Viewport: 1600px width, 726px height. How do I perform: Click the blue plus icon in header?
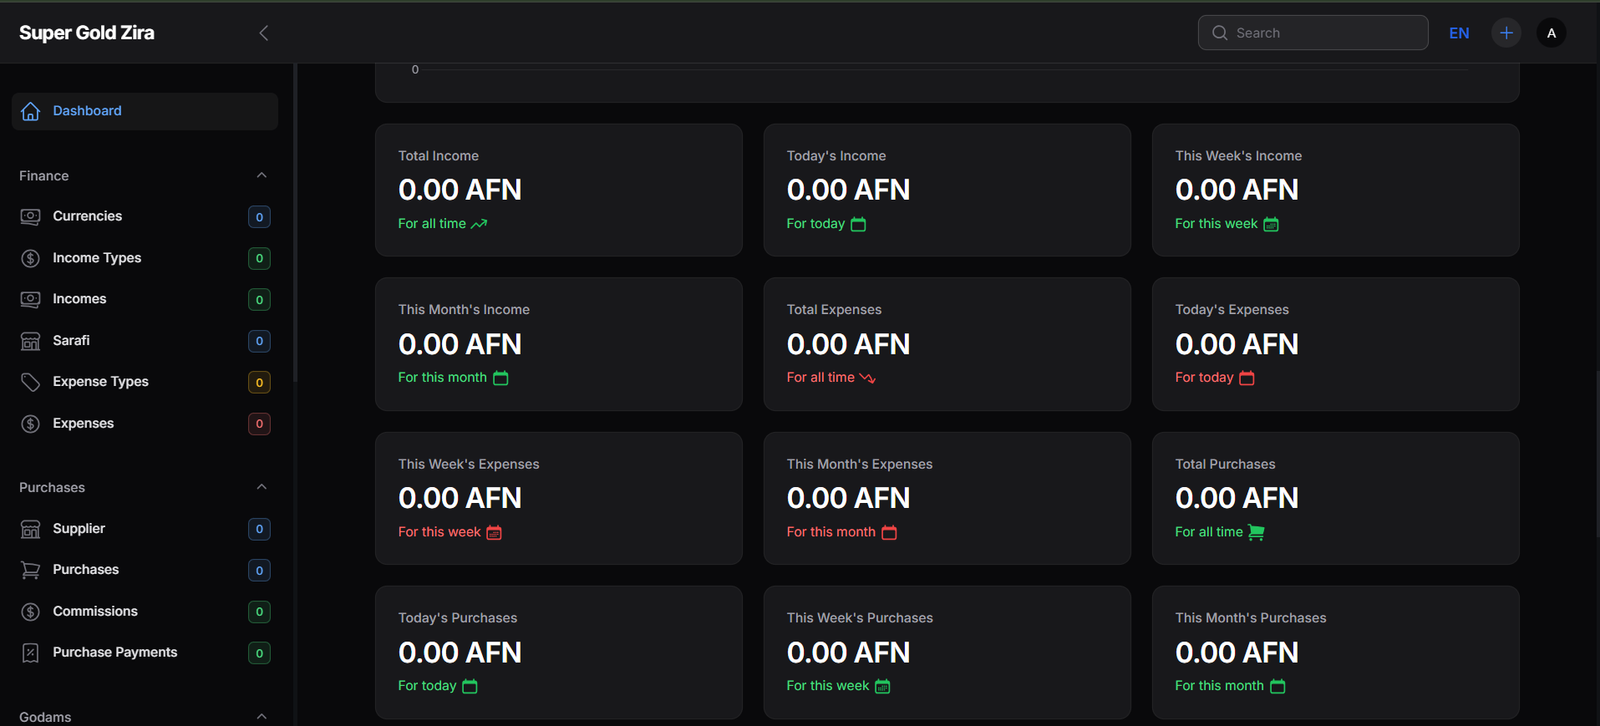[1506, 33]
